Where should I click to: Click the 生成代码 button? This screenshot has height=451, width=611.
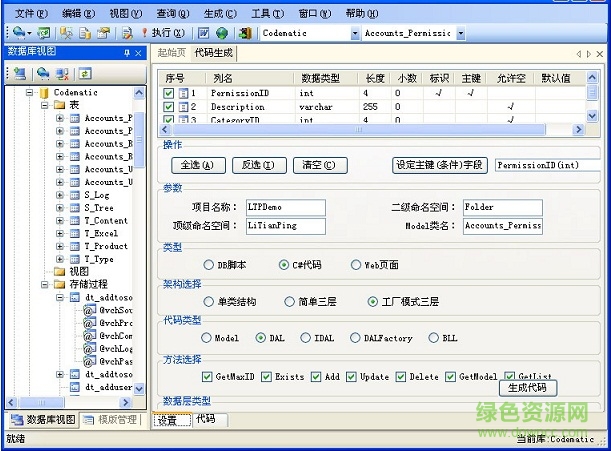(x=528, y=388)
